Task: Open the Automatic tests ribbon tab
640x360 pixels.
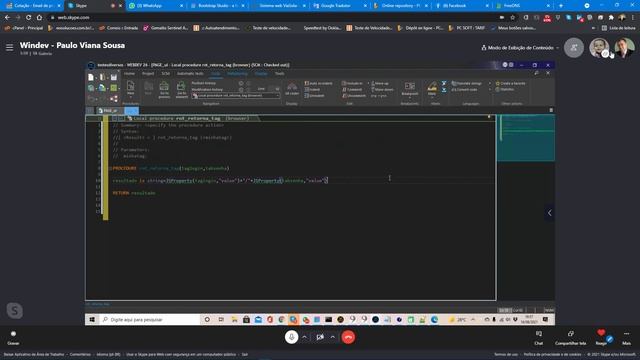Action: [x=190, y=73]
